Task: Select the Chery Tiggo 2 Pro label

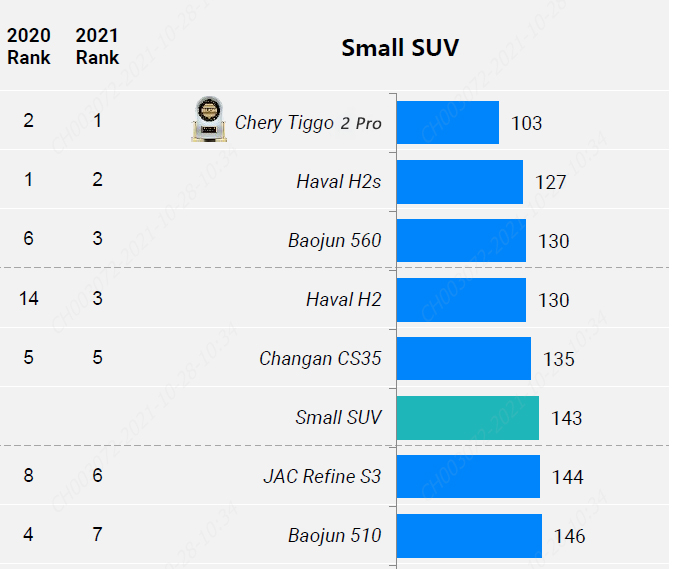Action: pyautogui.click(x=308, y=123)
